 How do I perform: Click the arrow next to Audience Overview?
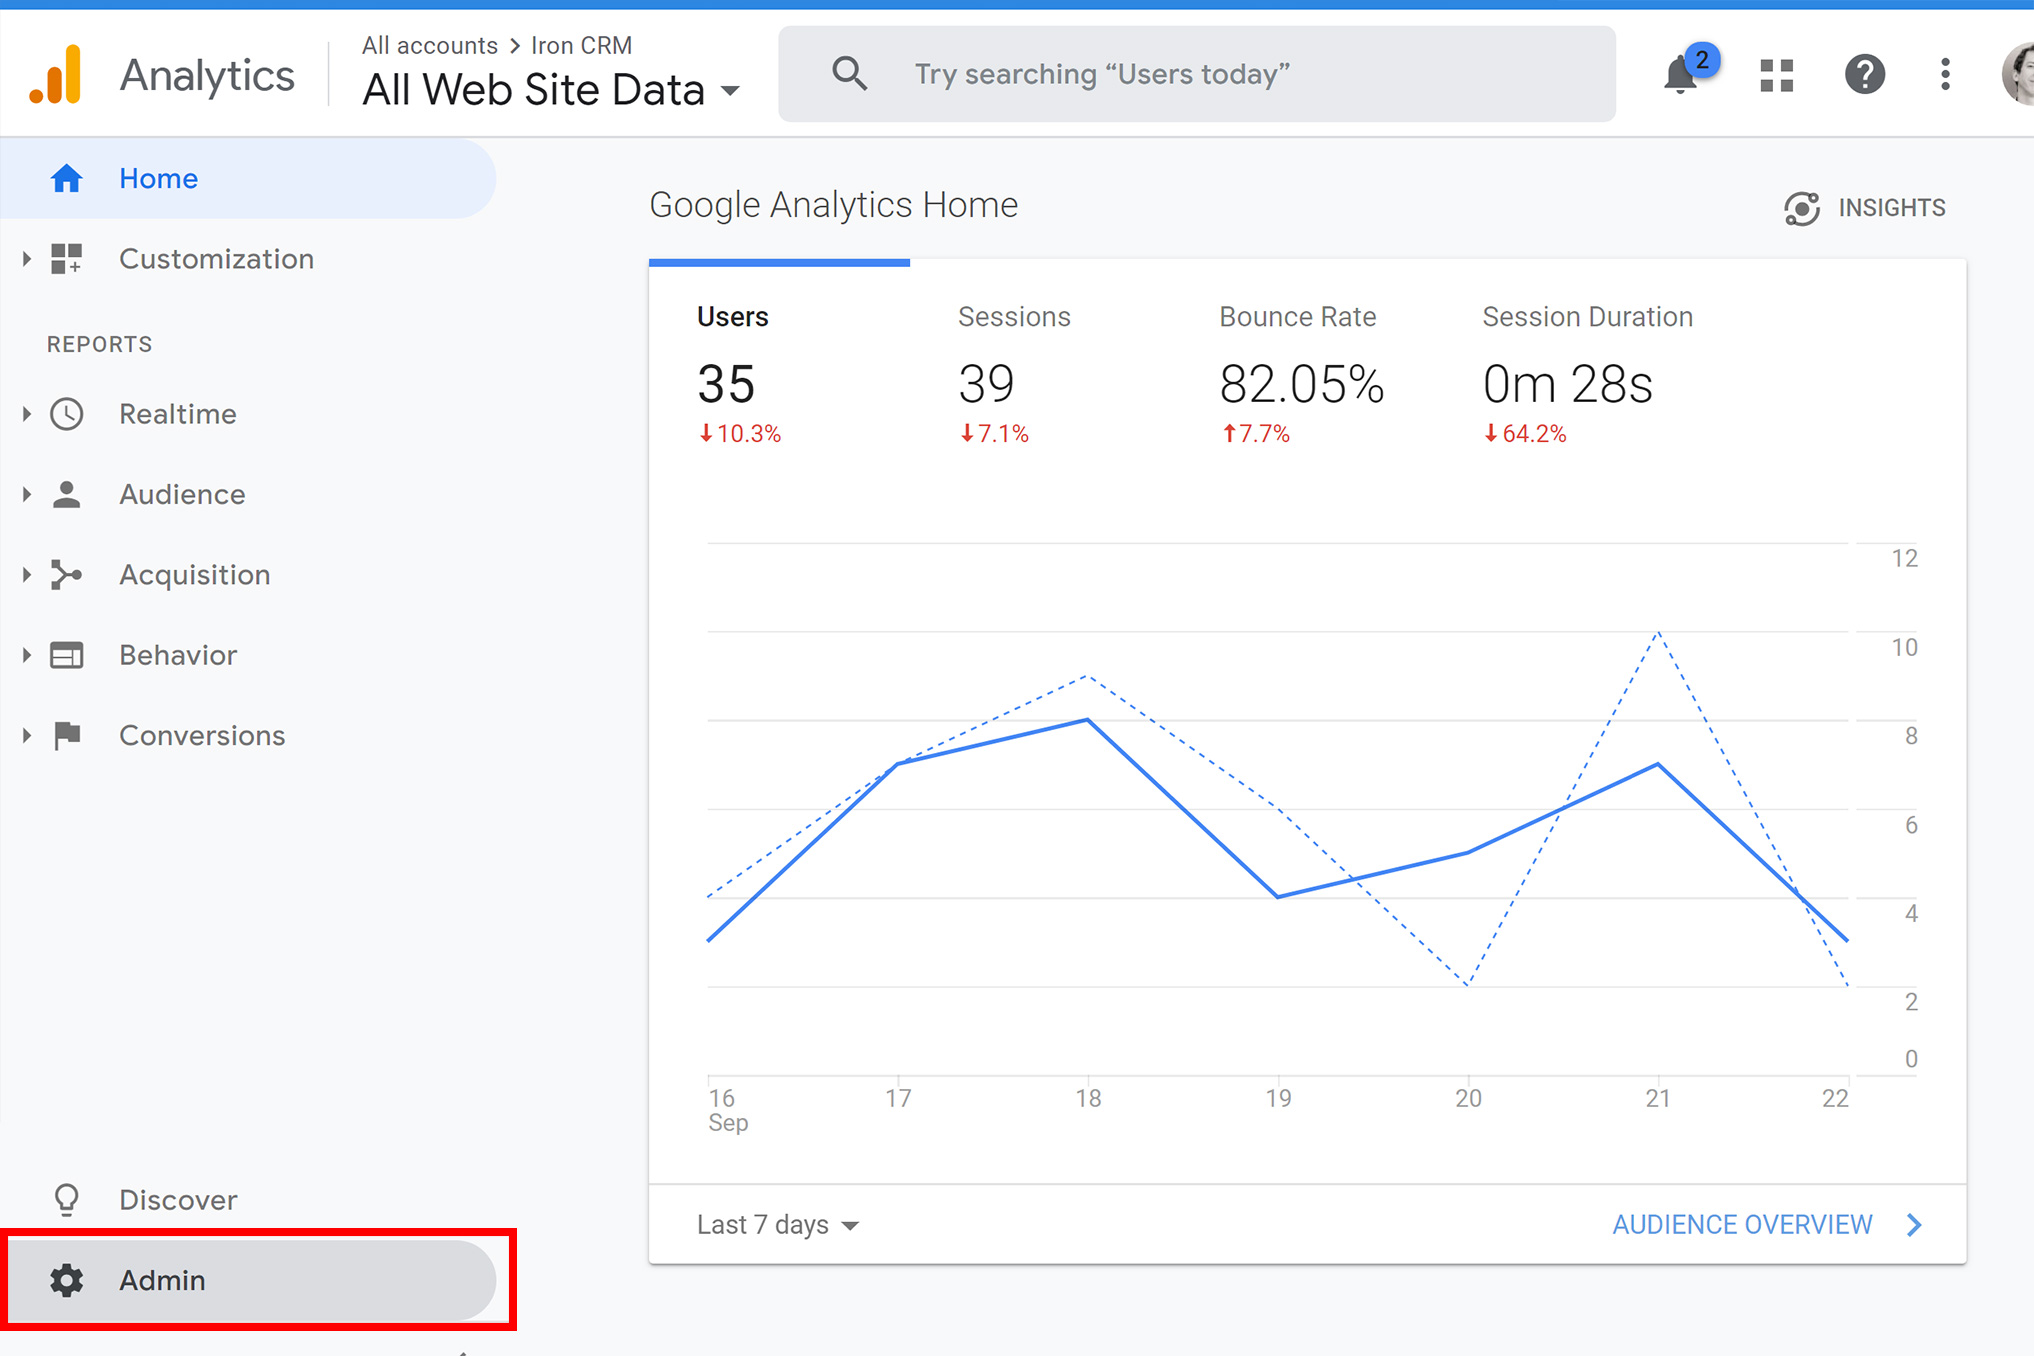pos(1914,1225)
